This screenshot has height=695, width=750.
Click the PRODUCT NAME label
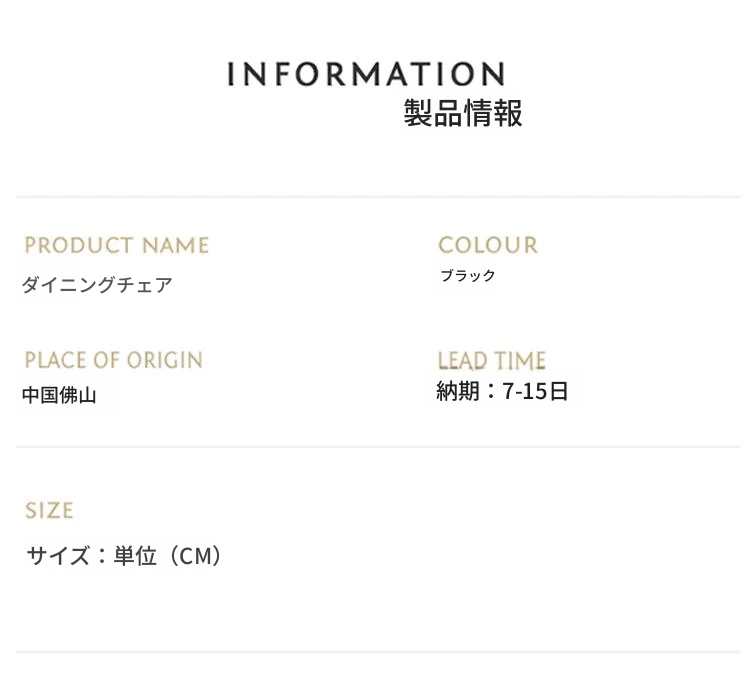click(117, 245)
